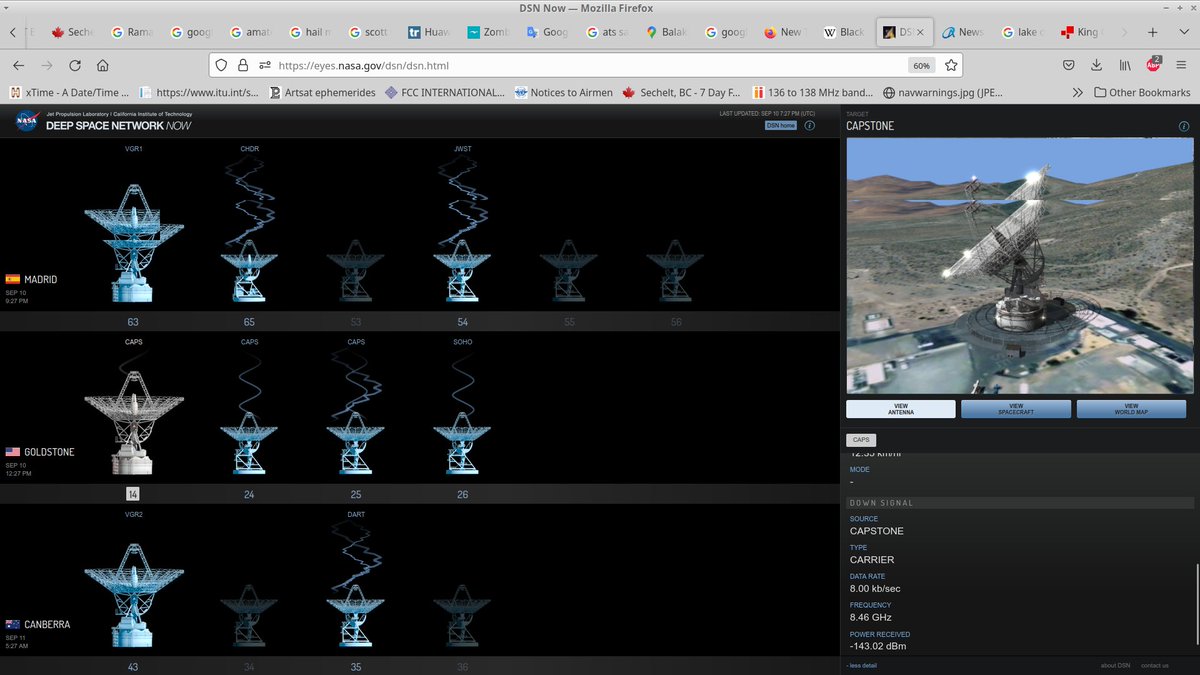Click the 3D antenna view image
This screenshot has height=675, width=1200.
point(1020,266)
